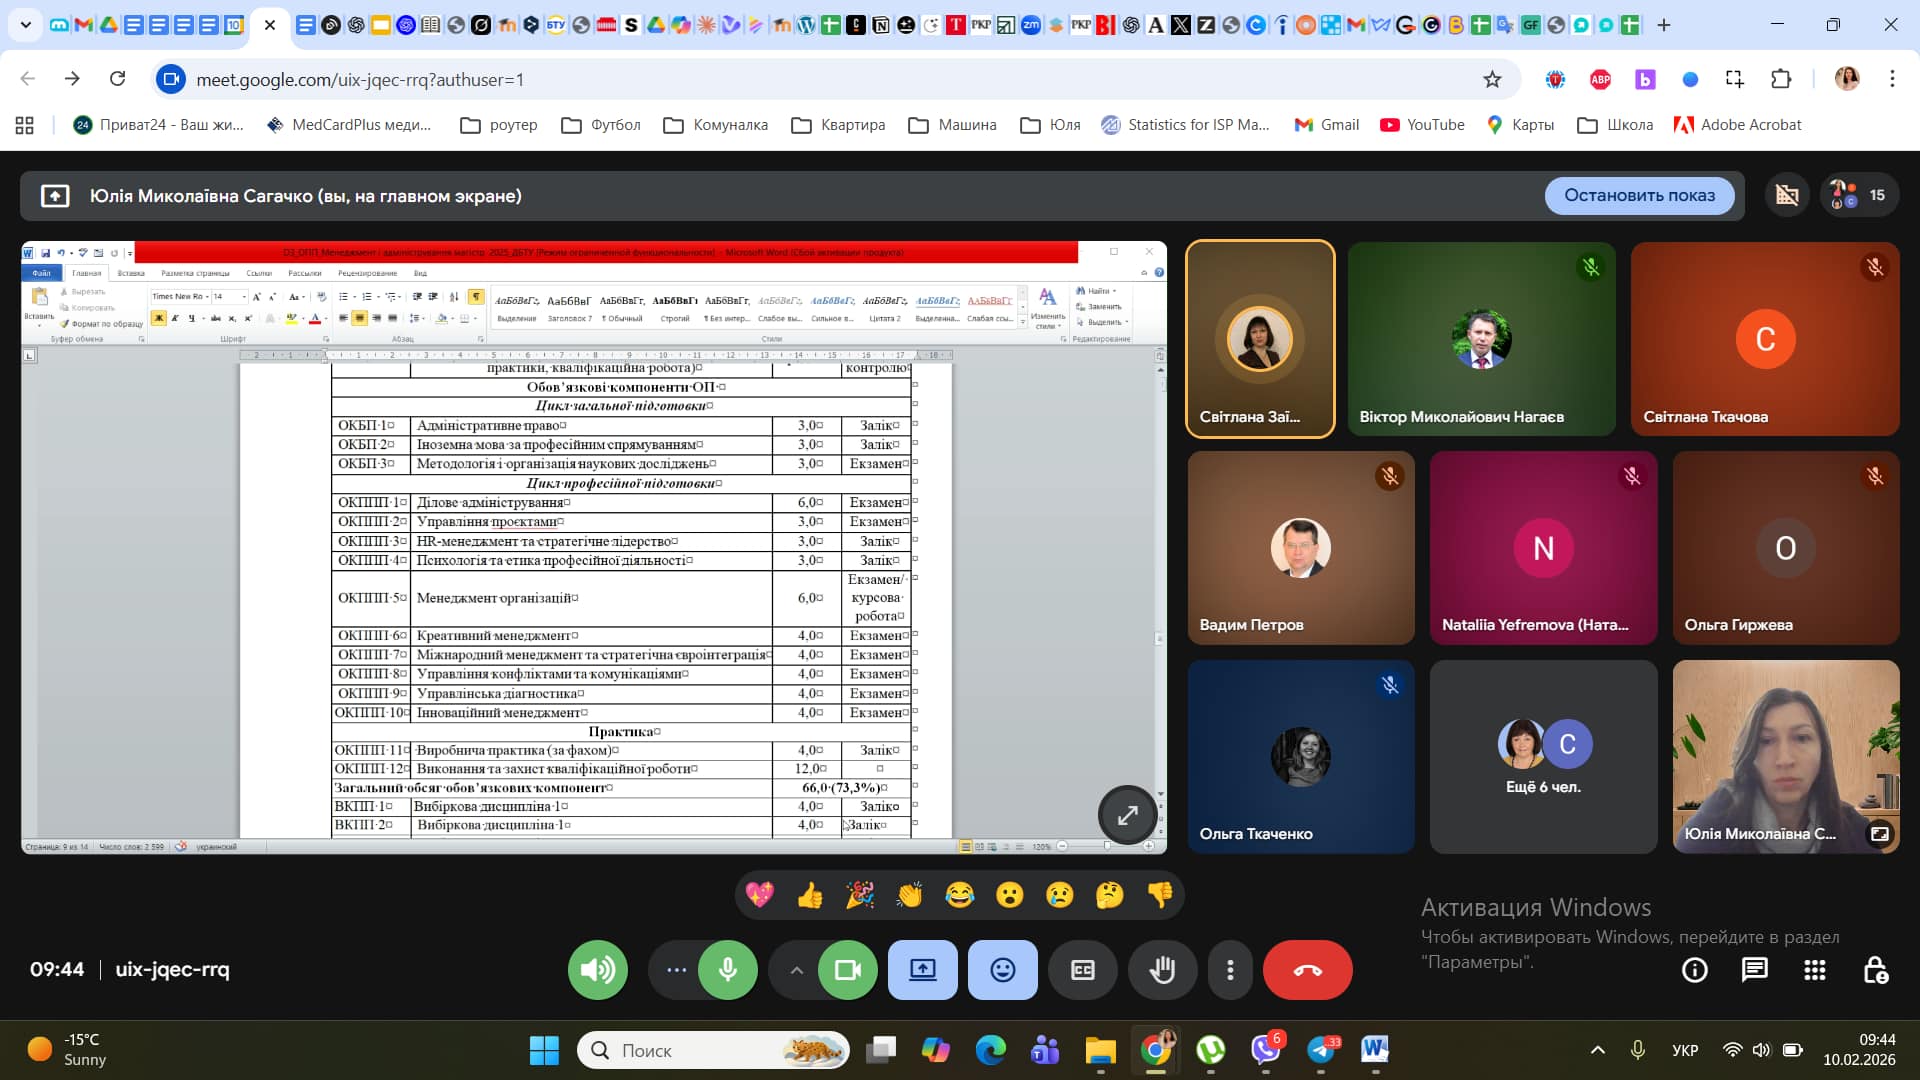1920x1080 pixels.
Task: Open the Activities grid icon
Action: [x=1814, y=970]
